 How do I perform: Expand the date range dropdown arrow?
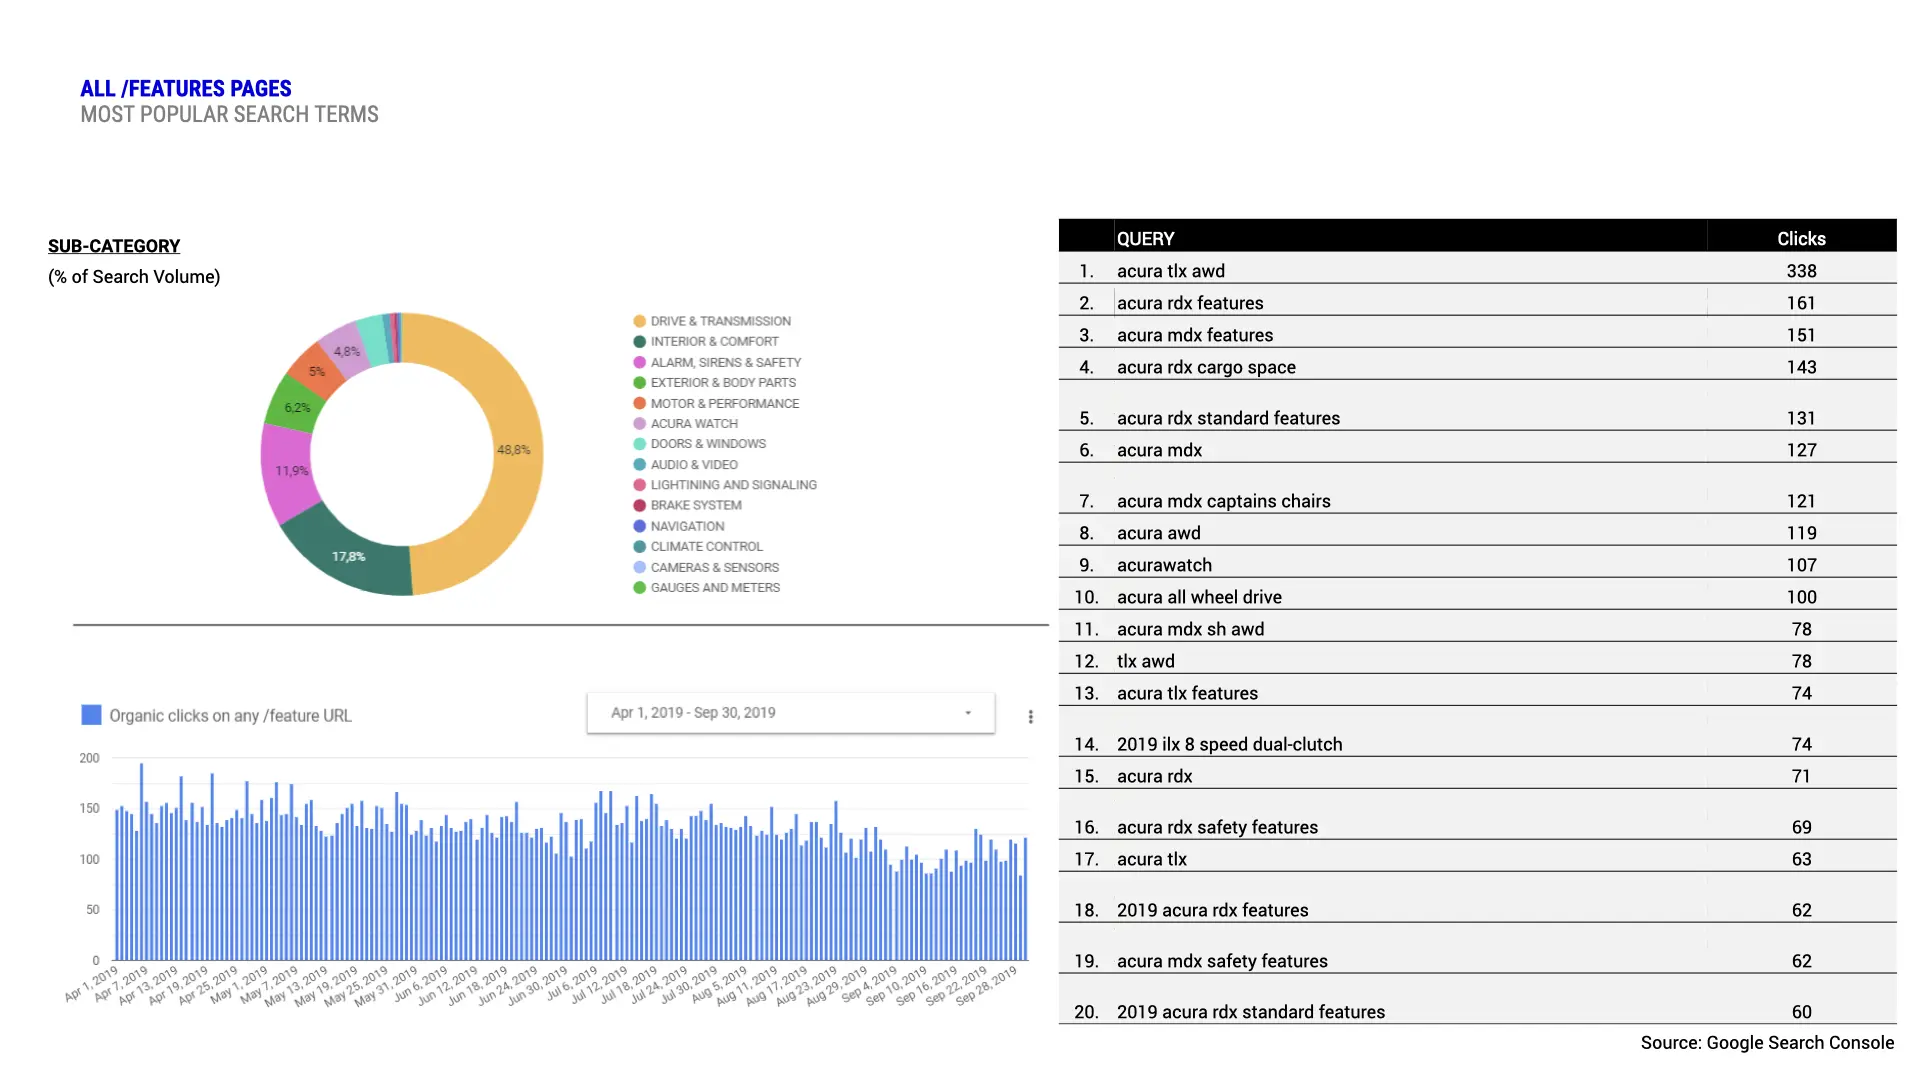coord(967,713)
